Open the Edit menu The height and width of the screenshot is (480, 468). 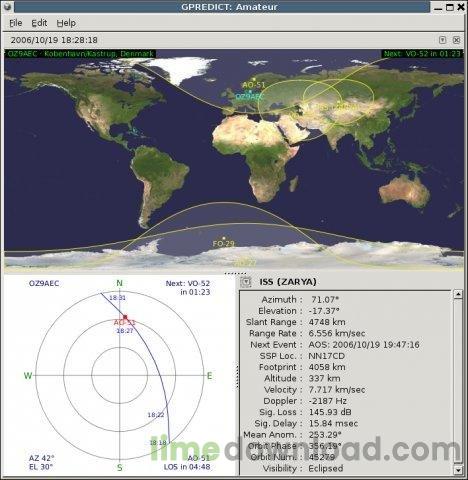click(x=39, y=23)
